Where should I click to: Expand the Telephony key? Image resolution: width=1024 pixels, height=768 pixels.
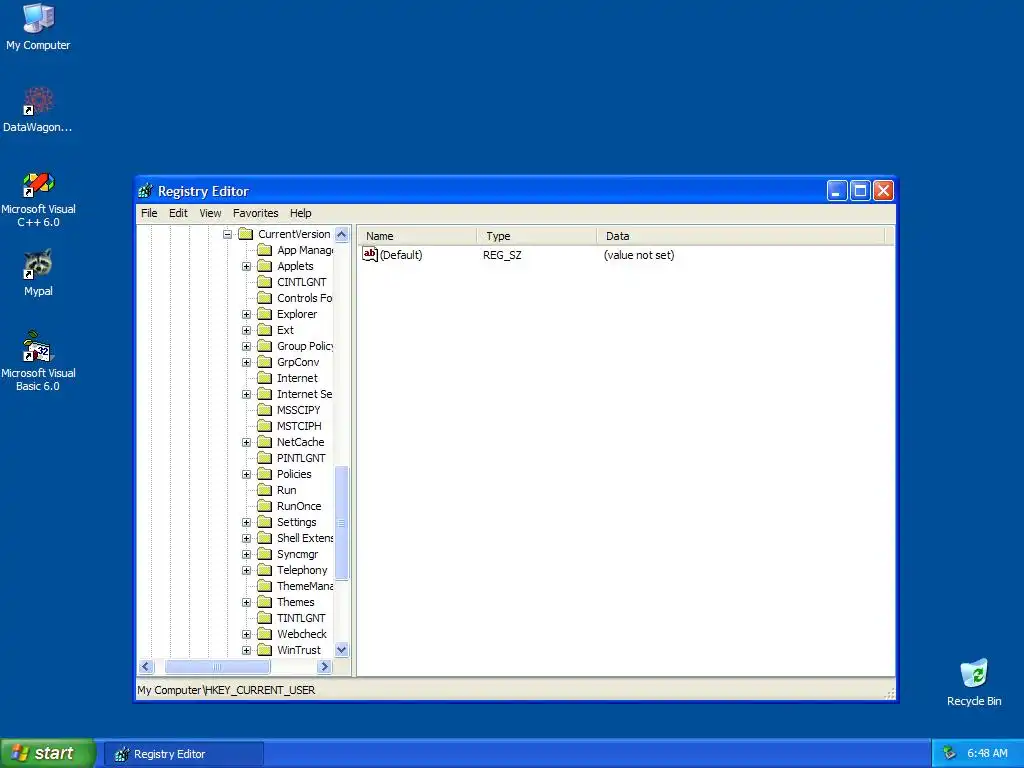click(x=246, y=570)
